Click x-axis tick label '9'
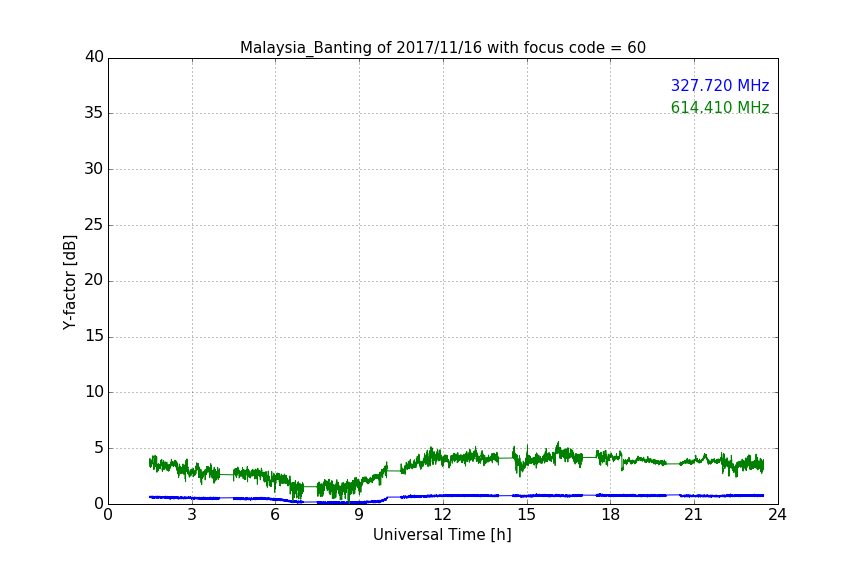This screenshot has width=864, height=576. (359, 515)
